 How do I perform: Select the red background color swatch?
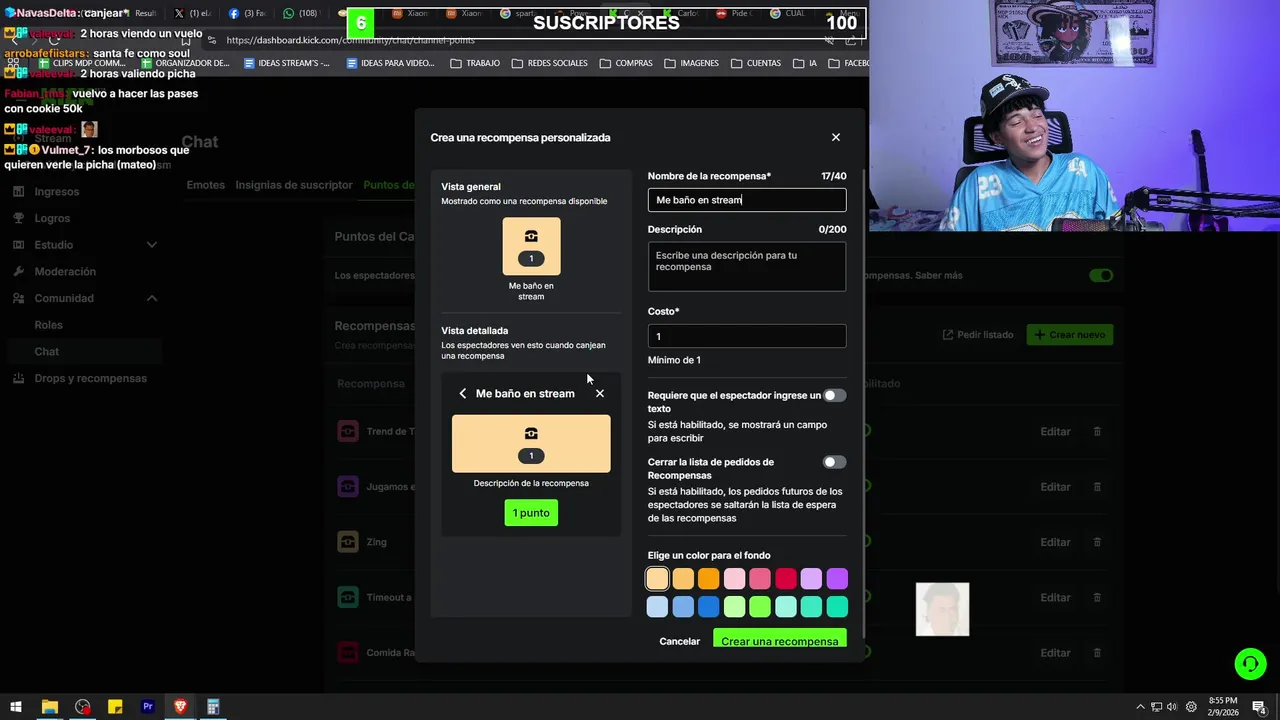(x=786, y=579)
